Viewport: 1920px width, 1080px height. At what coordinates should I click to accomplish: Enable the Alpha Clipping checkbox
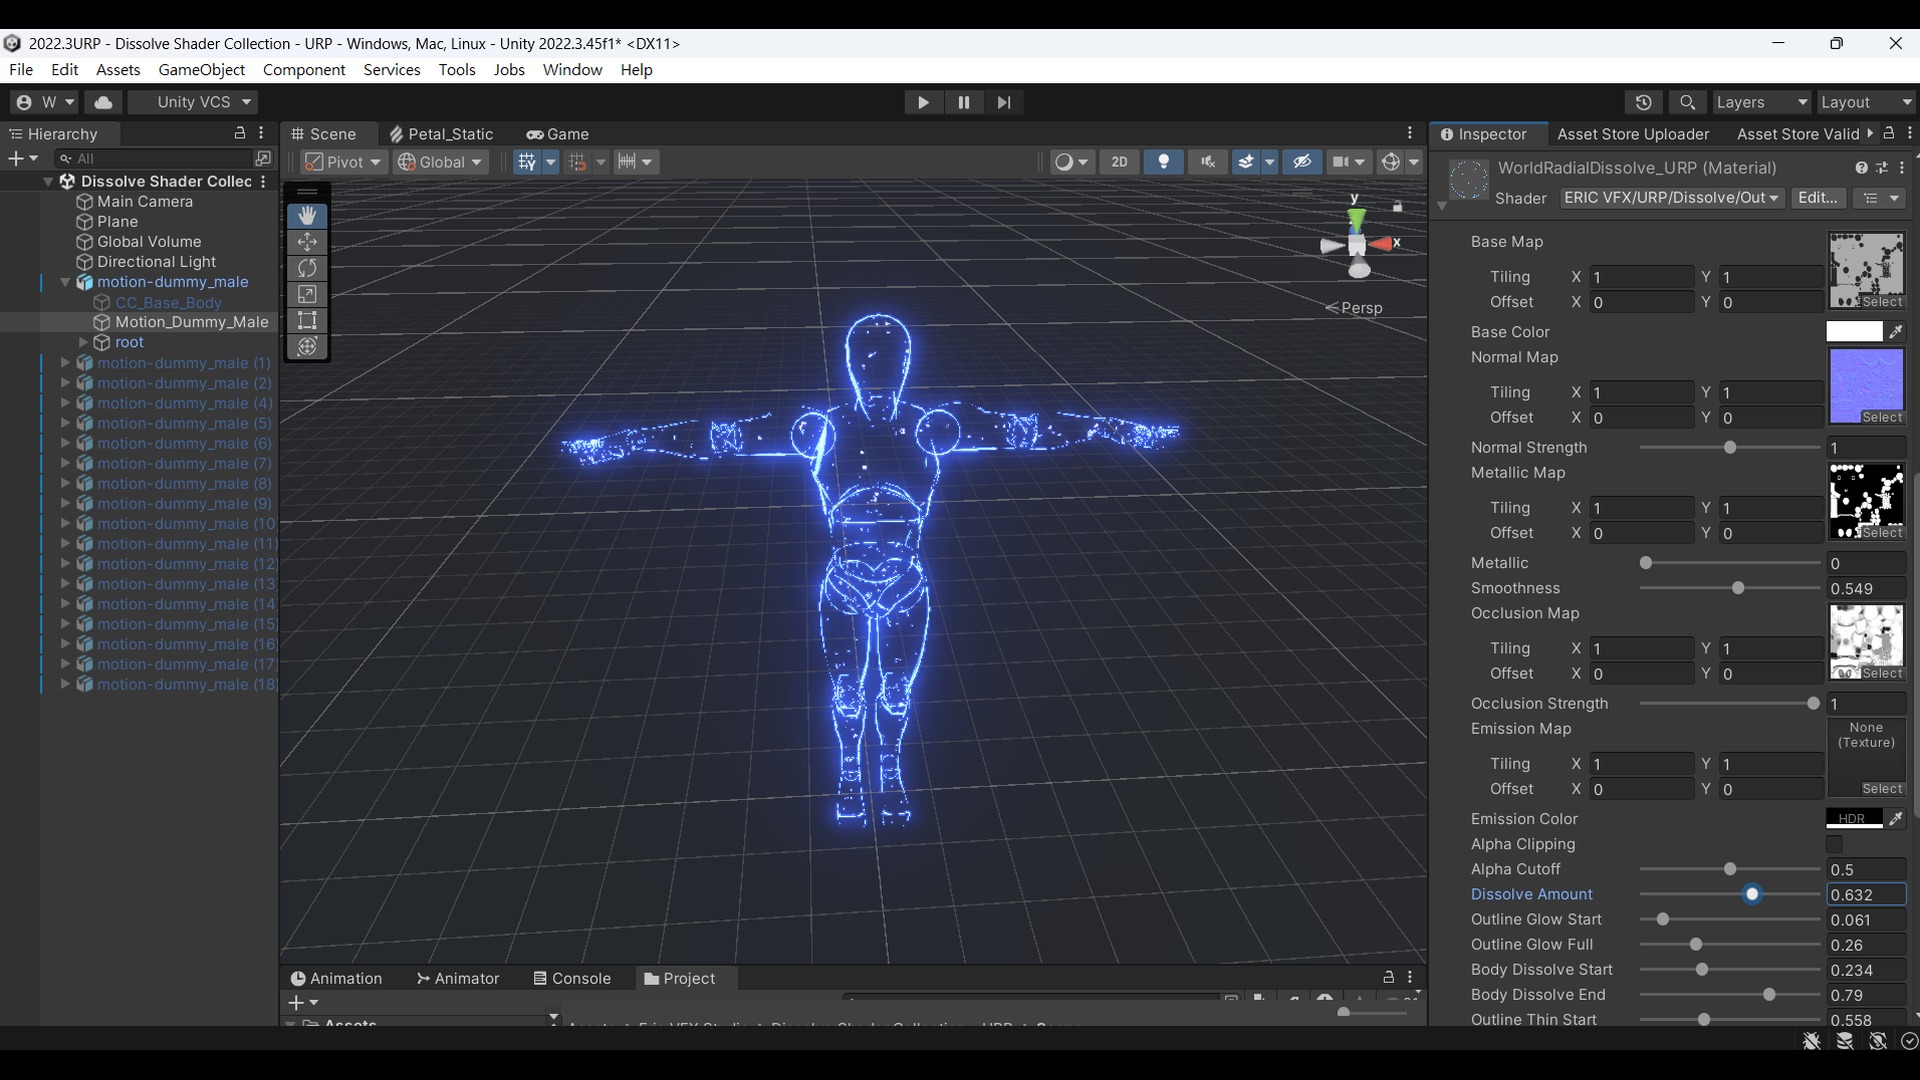click(1834, 845)
